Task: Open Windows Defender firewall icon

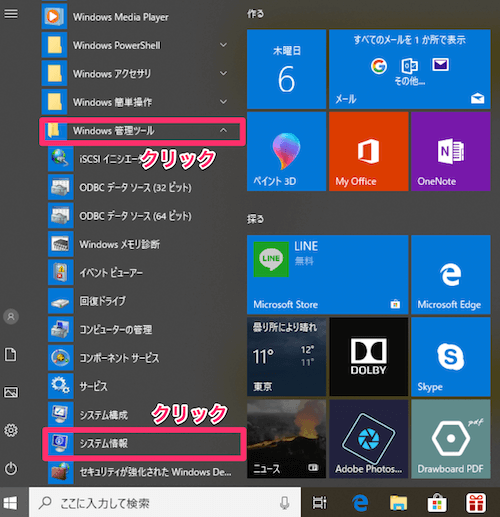Action: [x=60, y=471]
